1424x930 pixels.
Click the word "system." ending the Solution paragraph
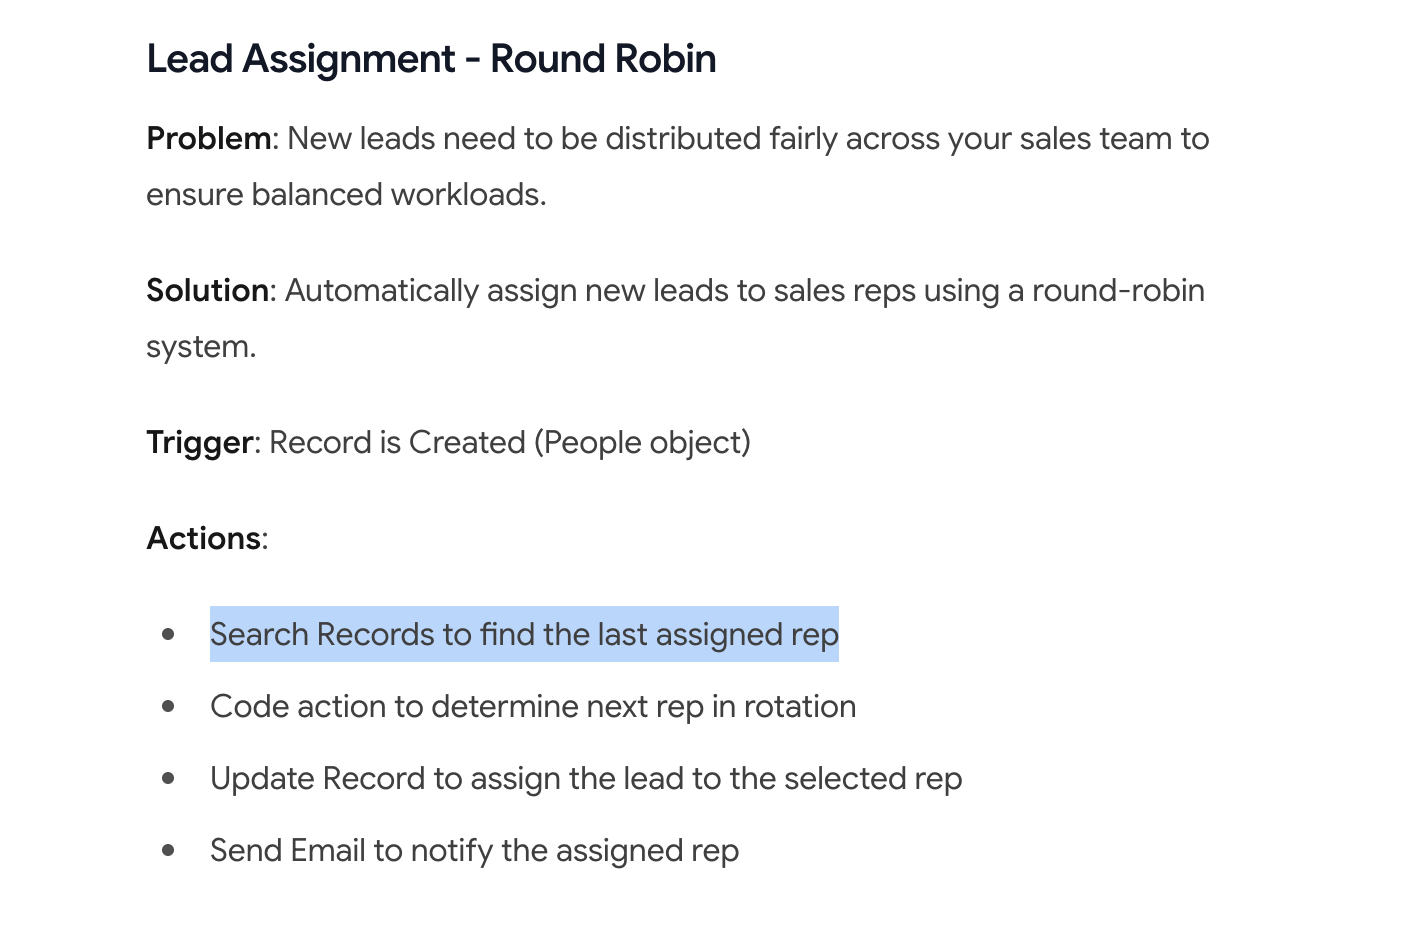click(x=201, y=346)
